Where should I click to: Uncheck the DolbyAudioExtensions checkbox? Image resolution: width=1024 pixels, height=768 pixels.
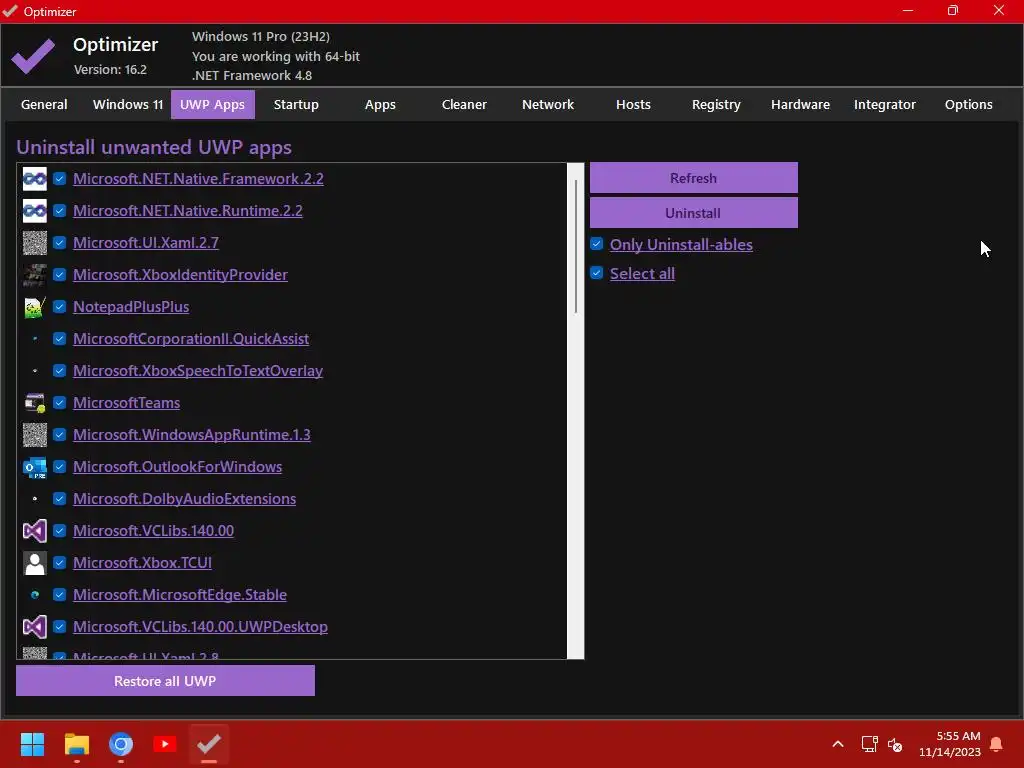(59, 498)
